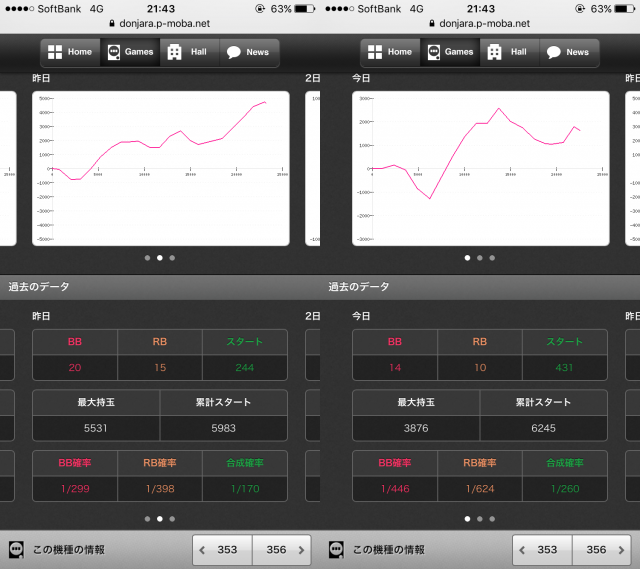
Task: Tap the Hall building icon above the 今日 chart
Action: 494,52
